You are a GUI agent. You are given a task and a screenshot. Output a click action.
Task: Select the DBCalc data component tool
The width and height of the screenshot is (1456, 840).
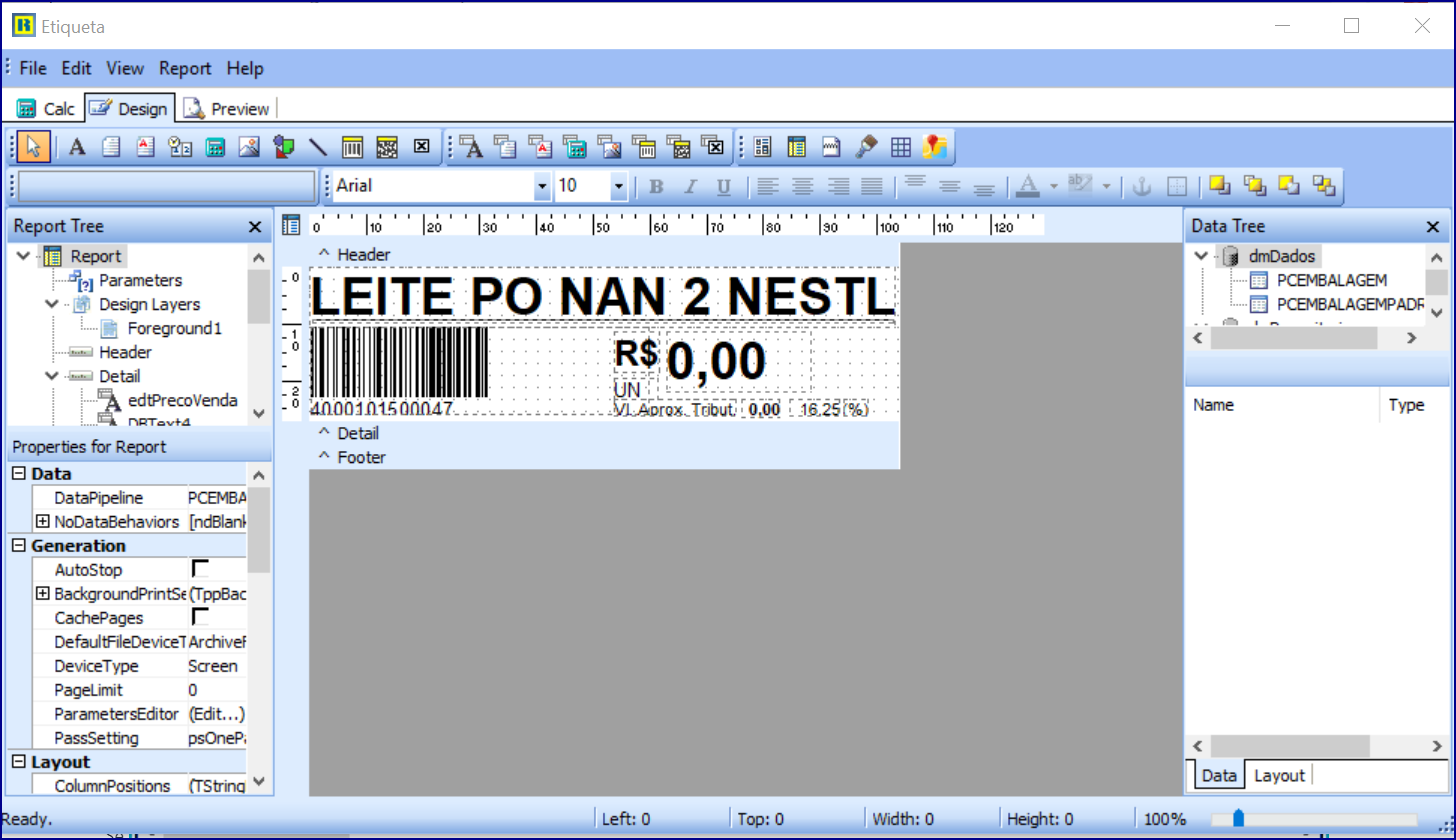pyautogui.click(x=574, y=147)
